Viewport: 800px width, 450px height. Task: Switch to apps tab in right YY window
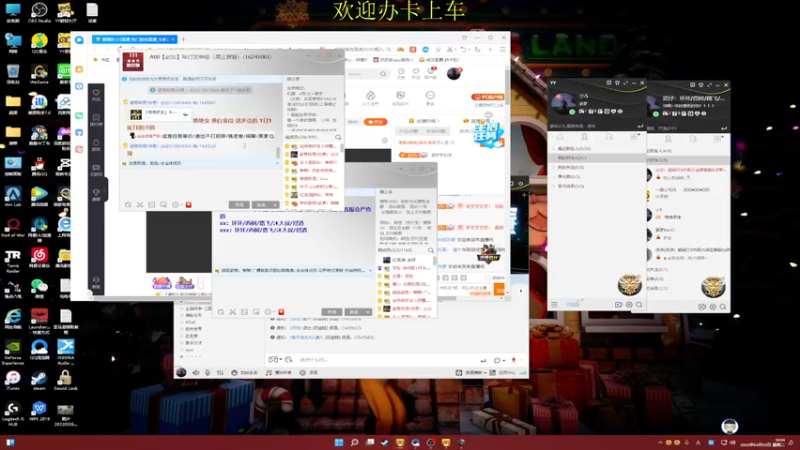718,139
